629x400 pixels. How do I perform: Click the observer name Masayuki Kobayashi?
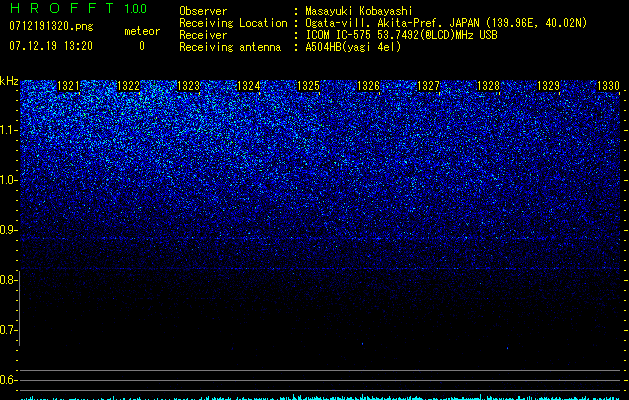(359, 11)
